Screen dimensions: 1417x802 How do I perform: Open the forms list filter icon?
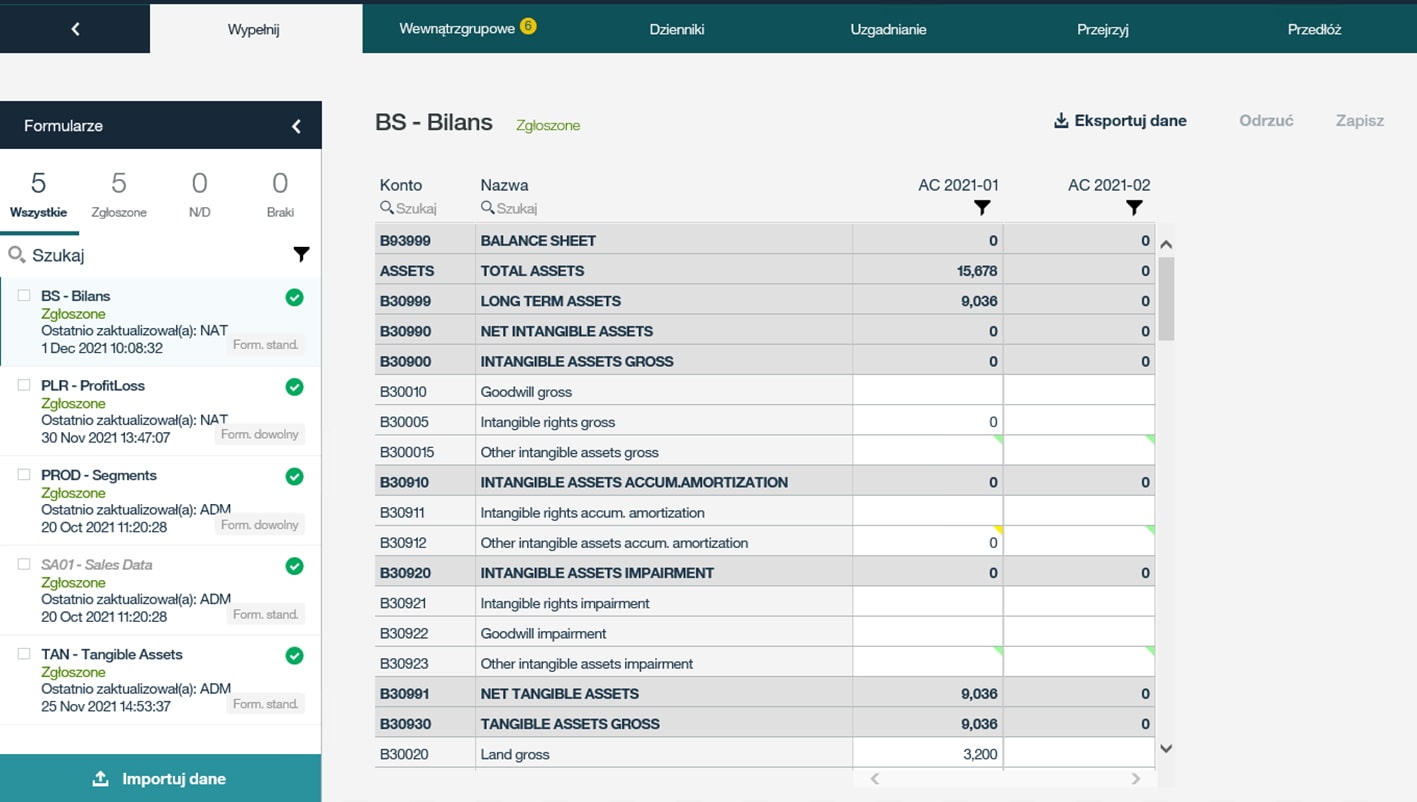(x=301, y=255)
